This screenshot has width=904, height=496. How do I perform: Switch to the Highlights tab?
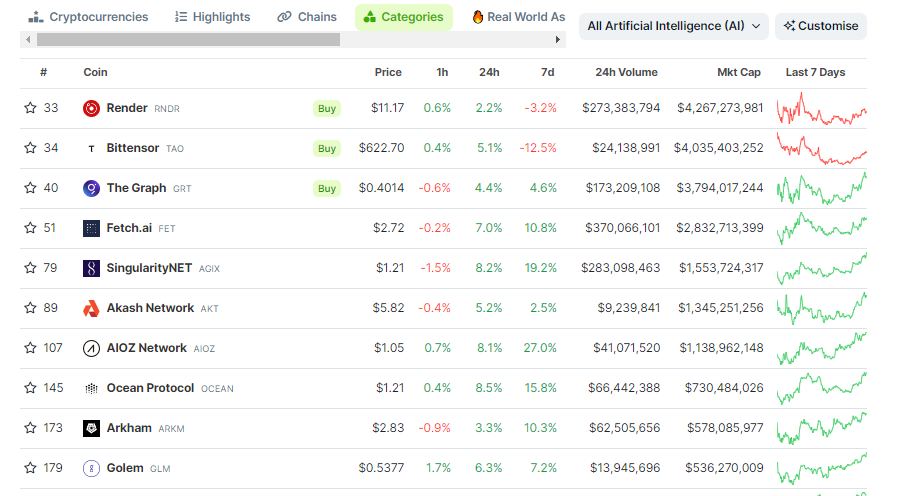(213, 17)
